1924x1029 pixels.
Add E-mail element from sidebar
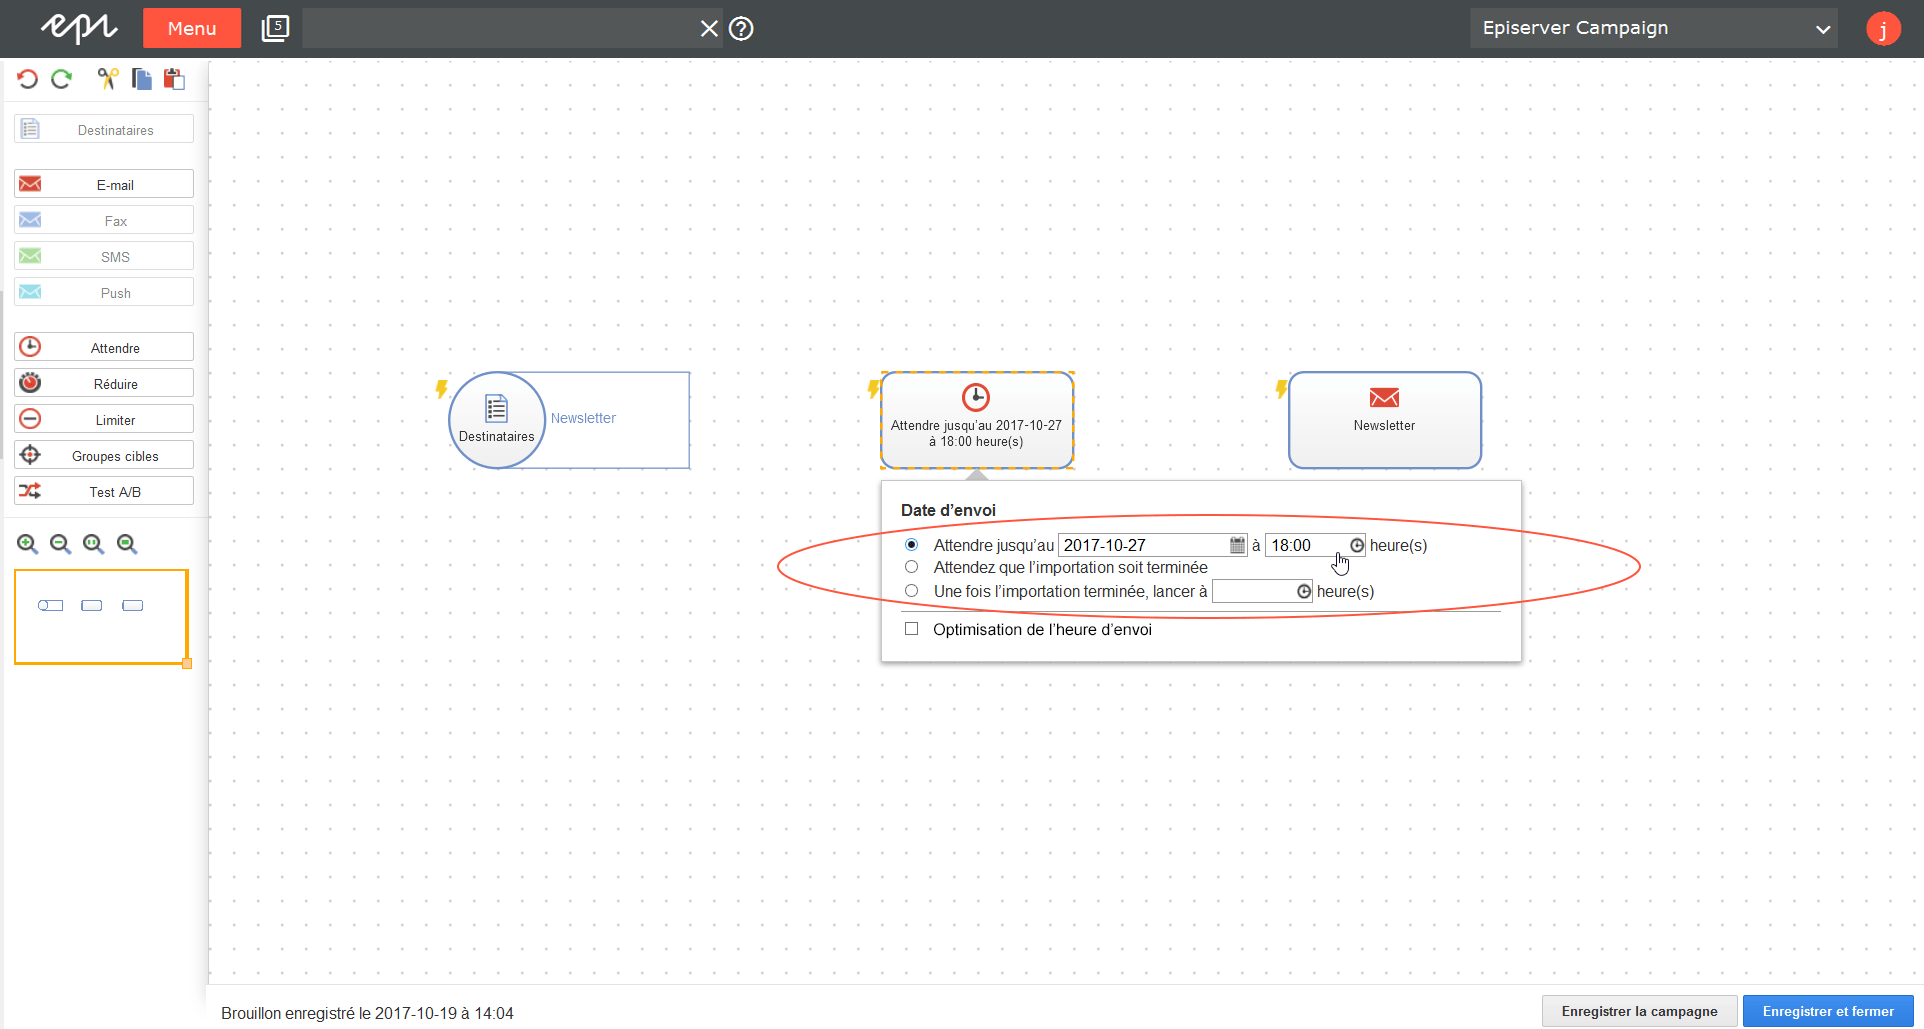coord(104,184)
